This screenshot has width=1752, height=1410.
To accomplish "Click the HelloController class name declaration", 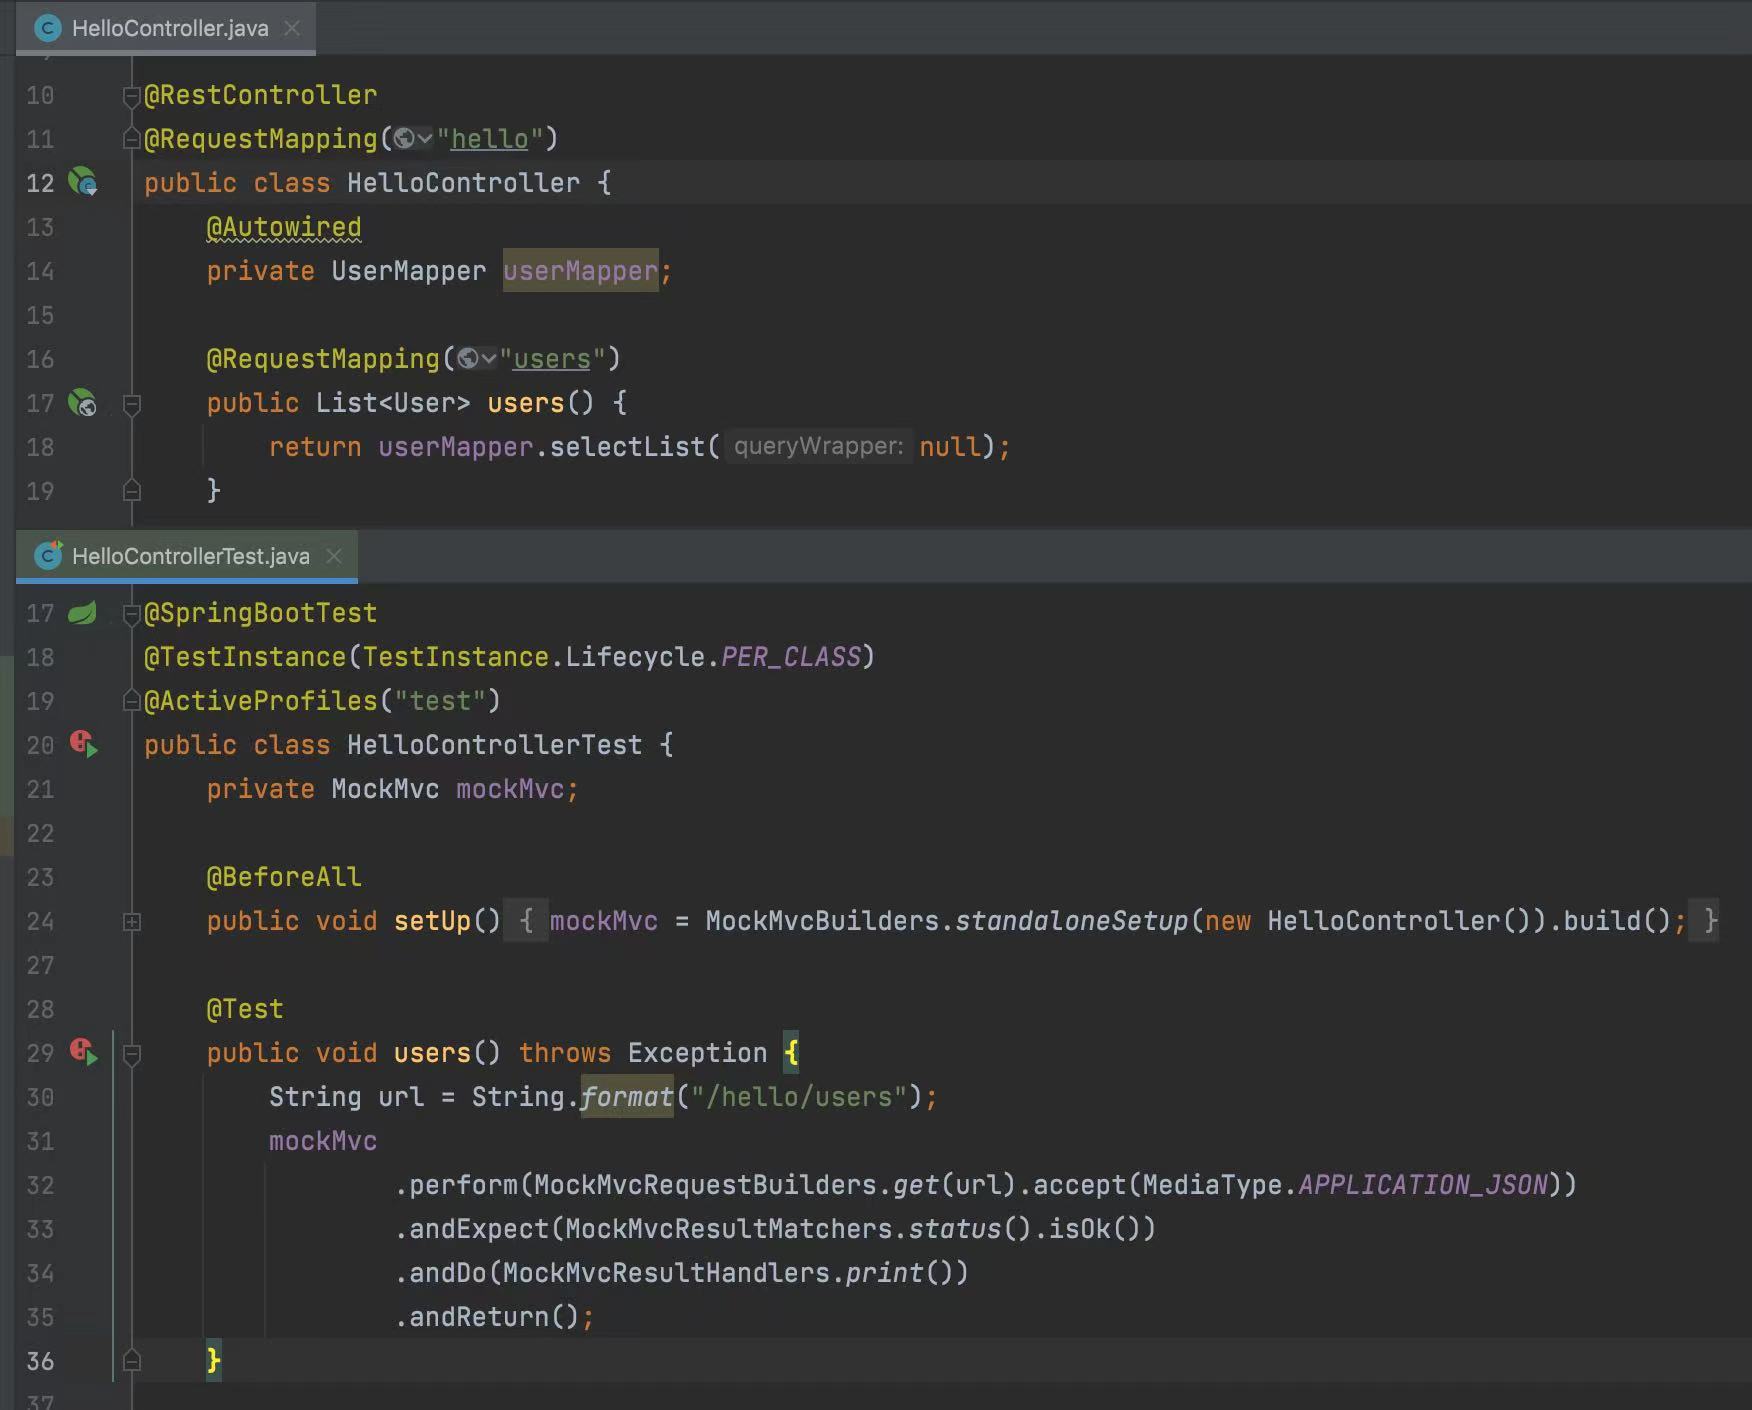I will [463, 183].
